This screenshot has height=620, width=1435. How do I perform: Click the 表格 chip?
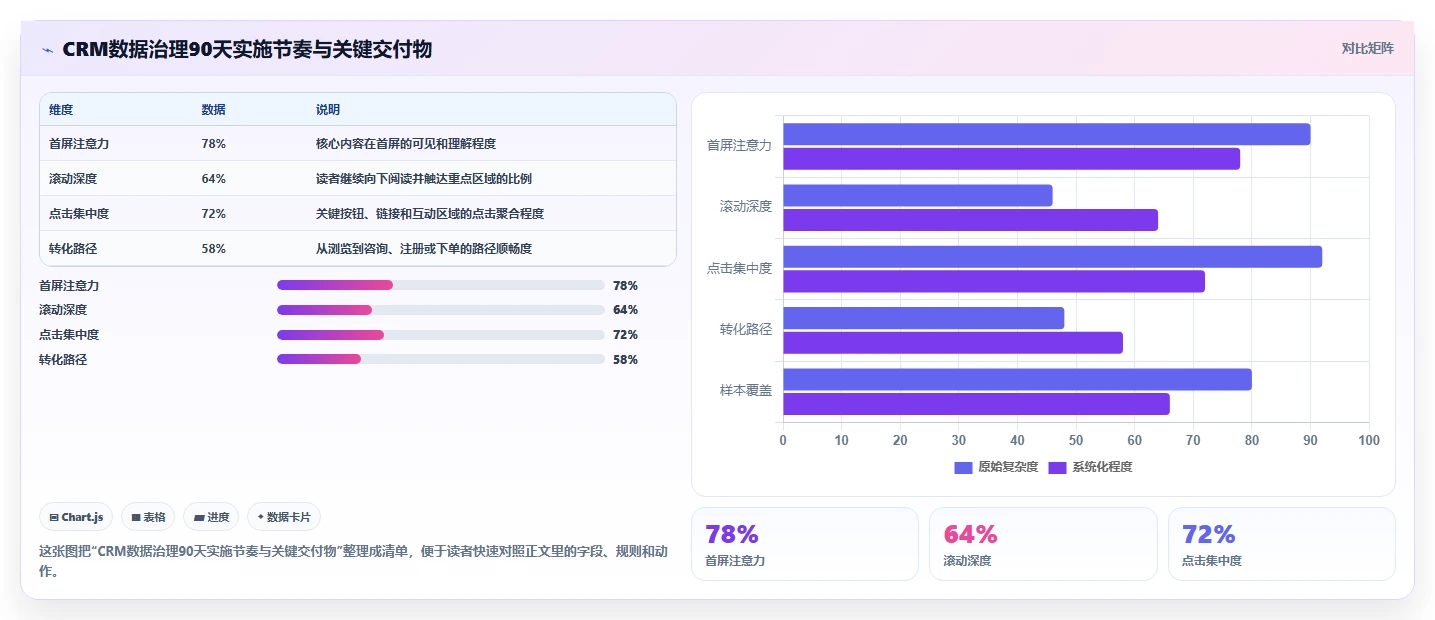(x=148, y=517)
